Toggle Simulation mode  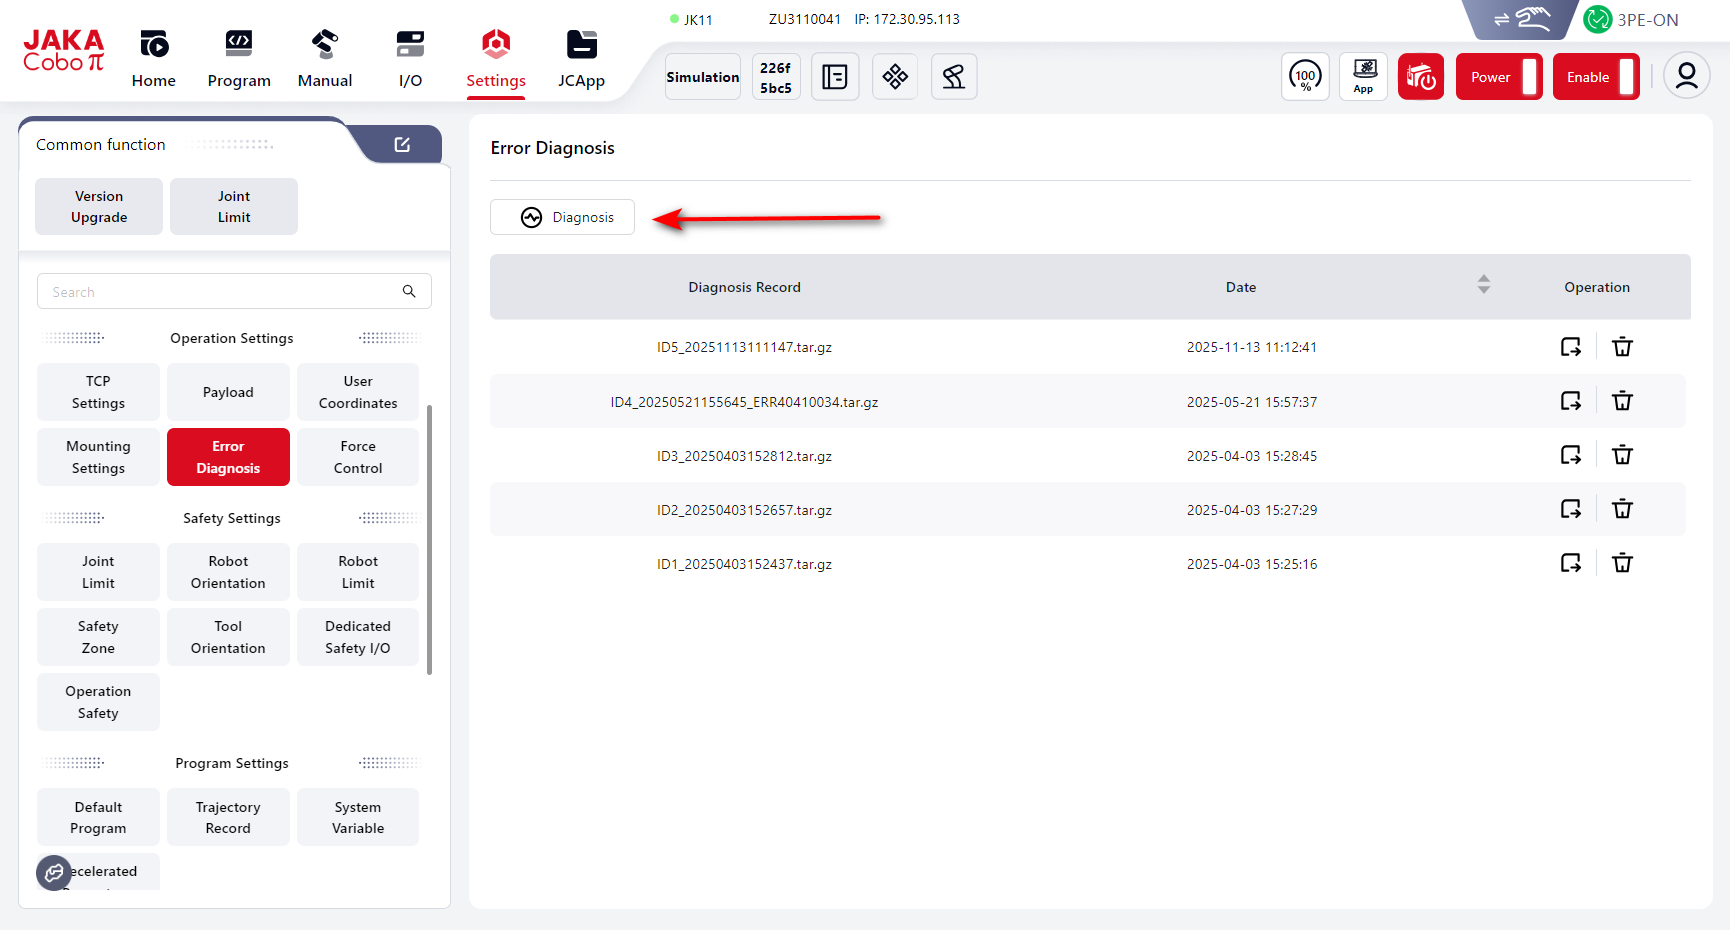pos(703,77)
